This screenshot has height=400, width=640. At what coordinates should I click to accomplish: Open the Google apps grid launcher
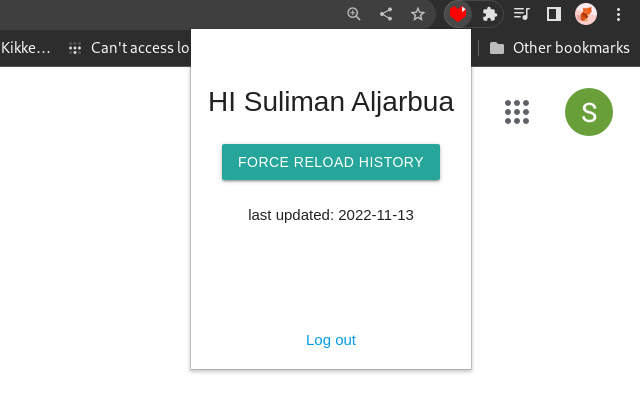point(517,112)
